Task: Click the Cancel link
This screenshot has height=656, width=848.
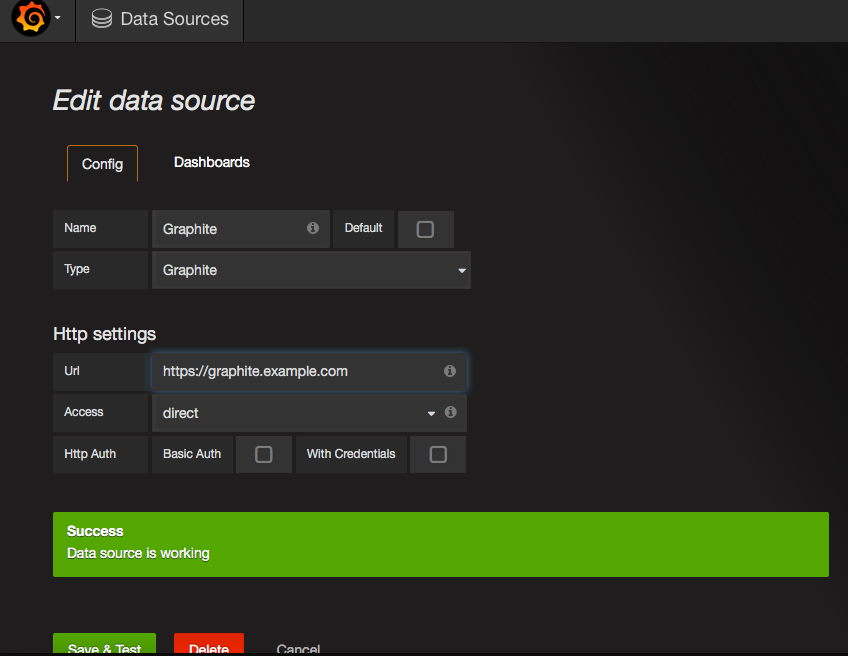Action: pos(298,648)
